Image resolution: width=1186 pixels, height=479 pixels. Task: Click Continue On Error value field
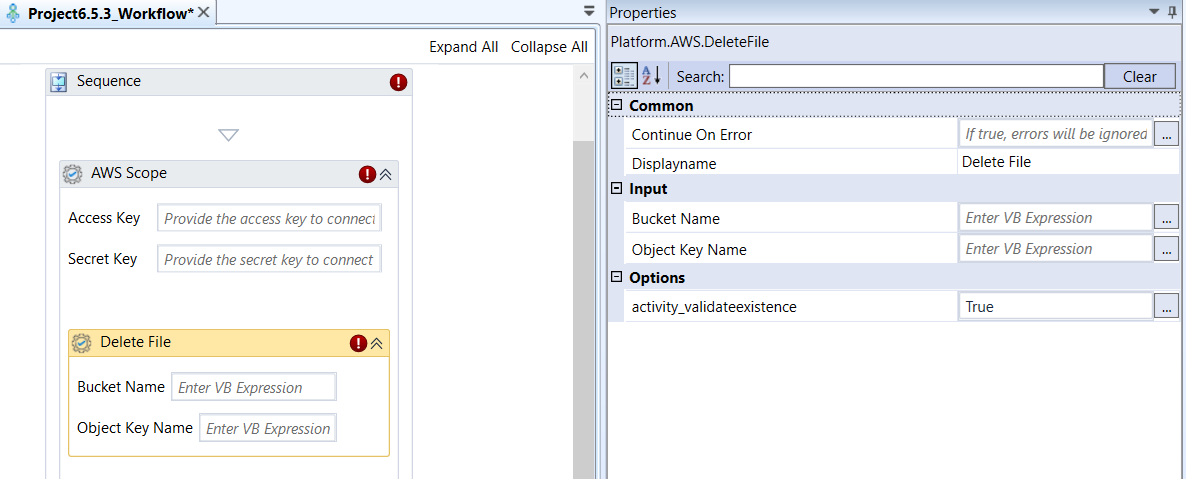[1055, 135]
